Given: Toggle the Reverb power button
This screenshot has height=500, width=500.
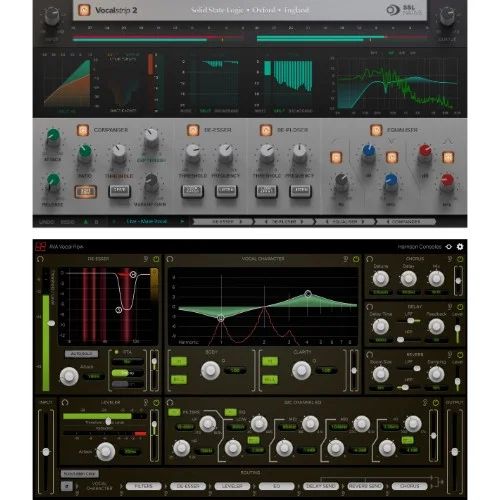Looking at the screenshot, I should point(460,354).
